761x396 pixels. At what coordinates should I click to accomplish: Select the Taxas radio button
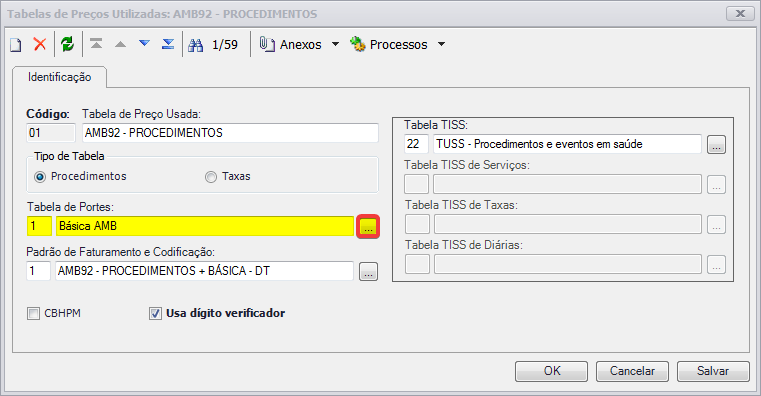coord(211,177)
